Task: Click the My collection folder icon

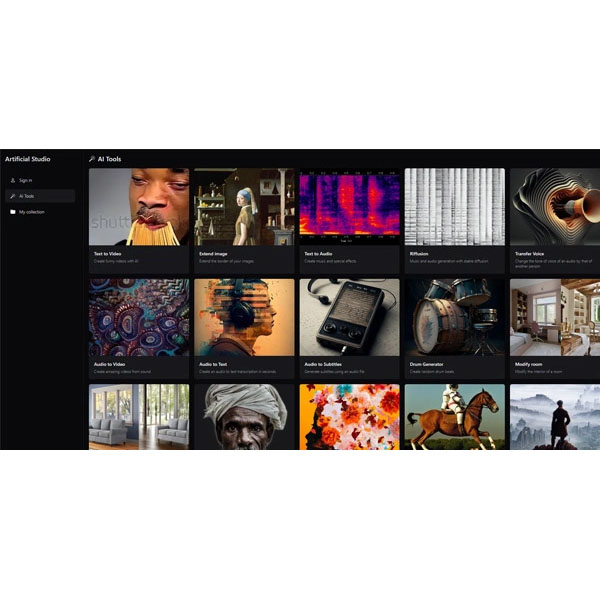Action: coord(12,212)
